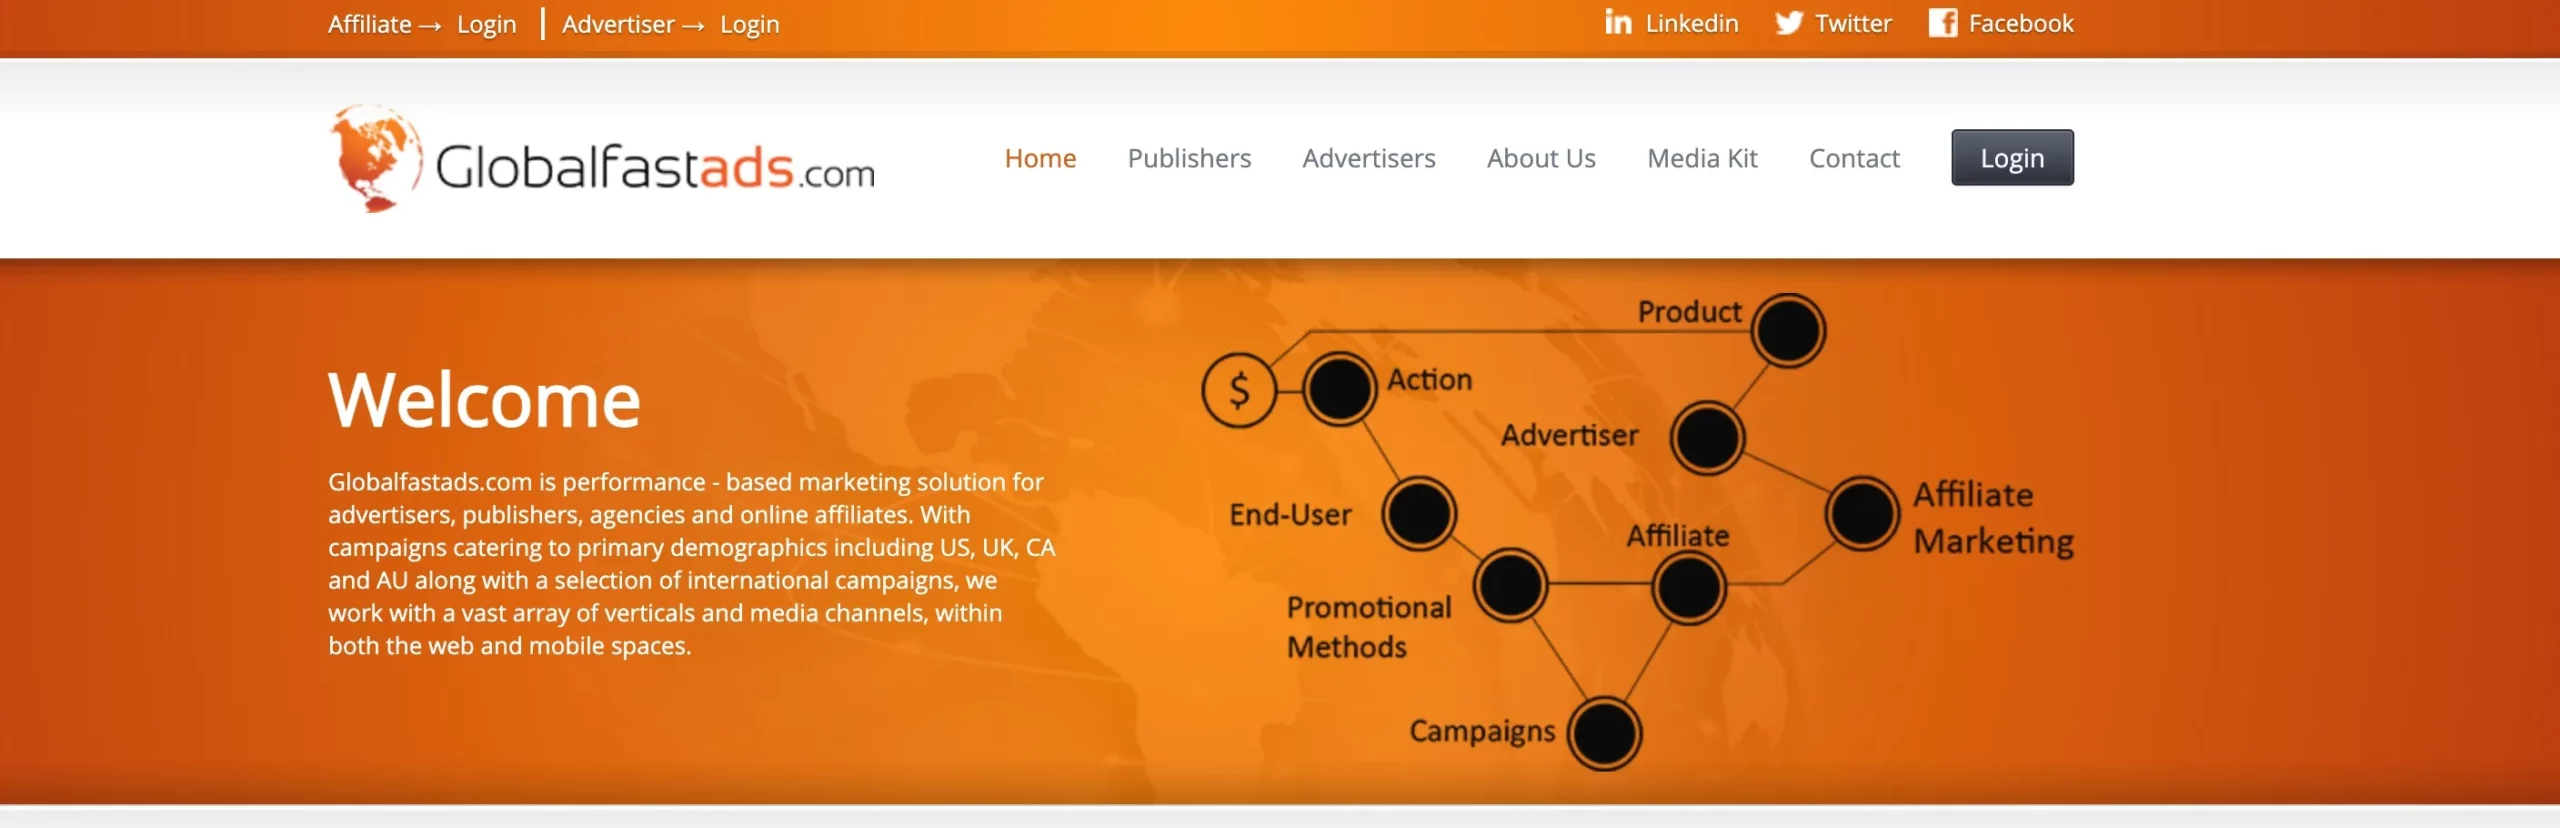Click the black node beside Campaigns label
The width and height of the screenshot is (2560, 828).
click(1605, 733)
